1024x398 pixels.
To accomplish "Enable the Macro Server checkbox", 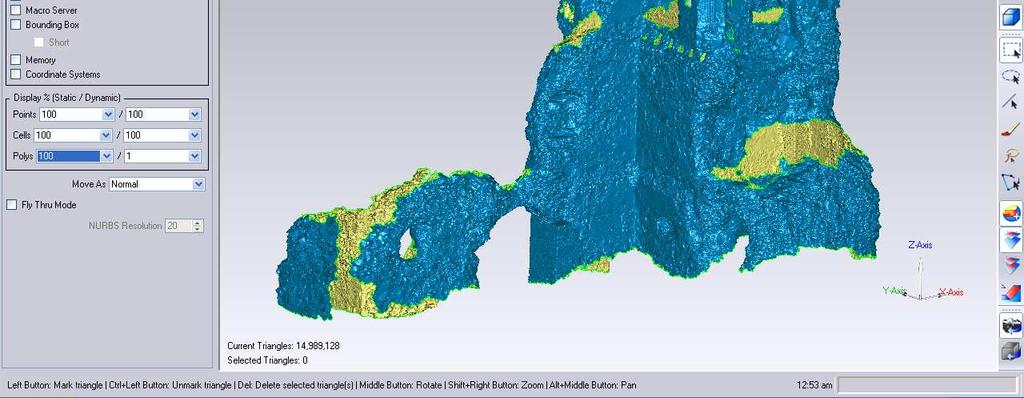I will pos(16,10).
